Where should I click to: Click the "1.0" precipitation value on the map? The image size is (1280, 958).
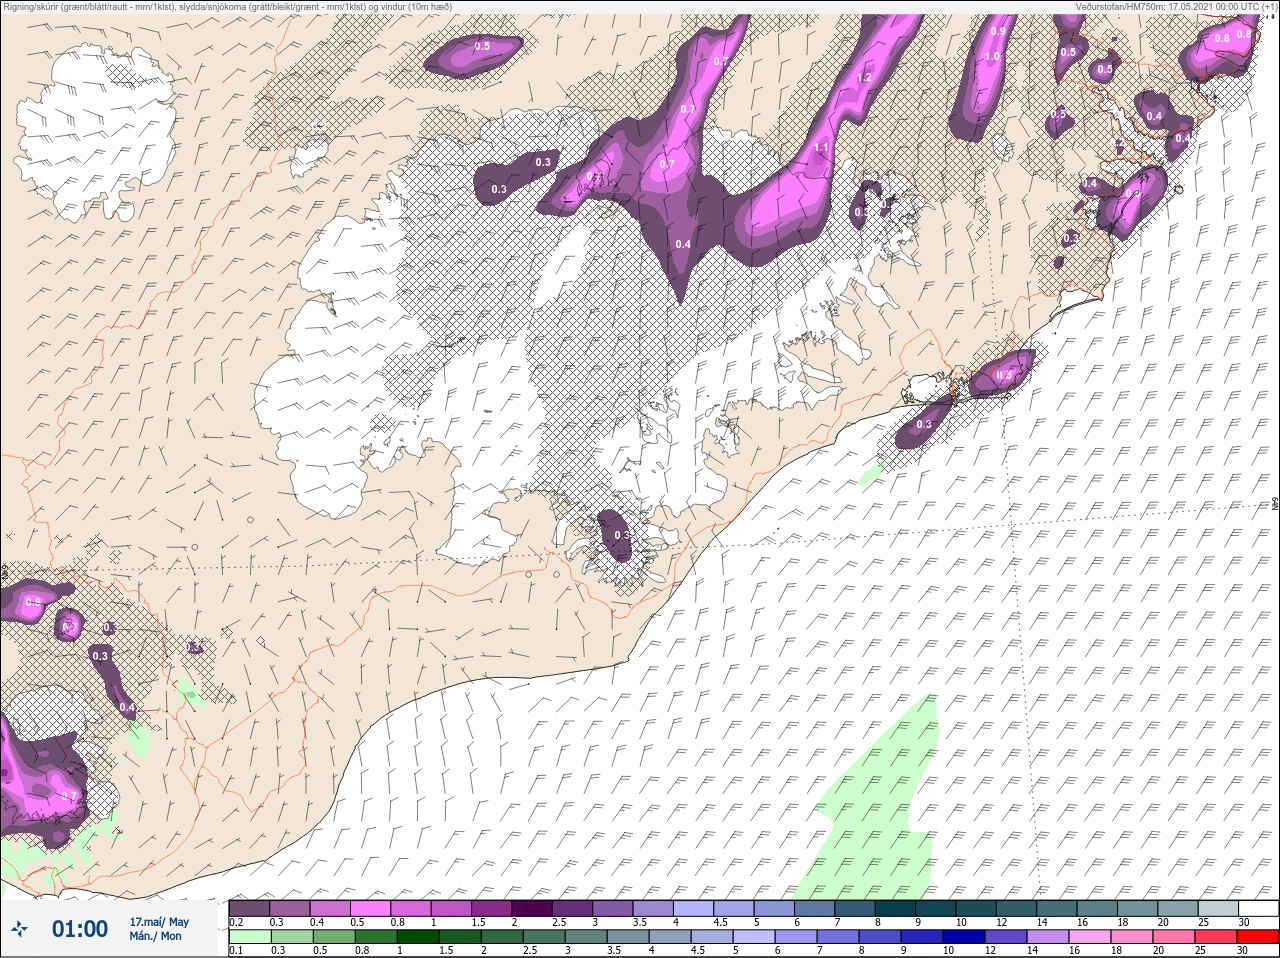pos(992,56)
